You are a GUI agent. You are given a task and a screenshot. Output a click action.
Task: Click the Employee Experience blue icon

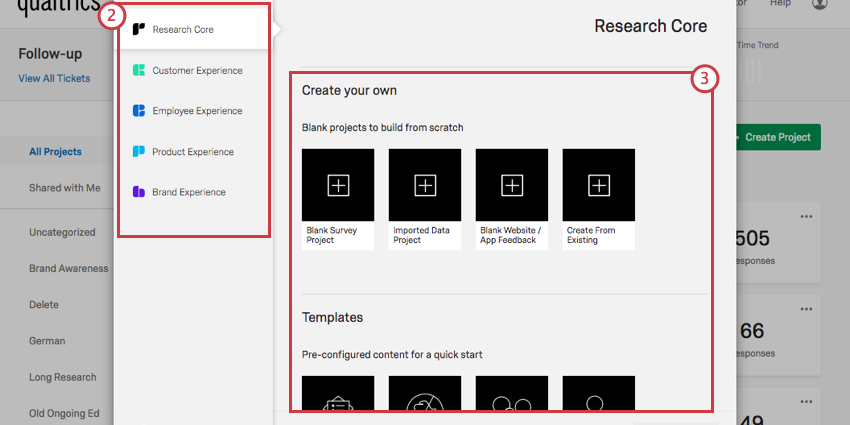click(139, 111)
